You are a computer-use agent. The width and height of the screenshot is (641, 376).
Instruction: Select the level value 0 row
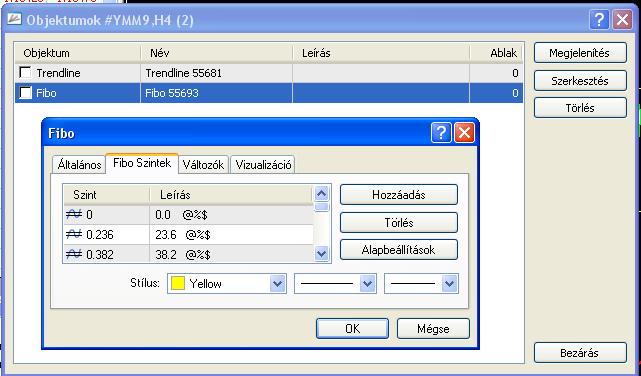click(188, 214)
